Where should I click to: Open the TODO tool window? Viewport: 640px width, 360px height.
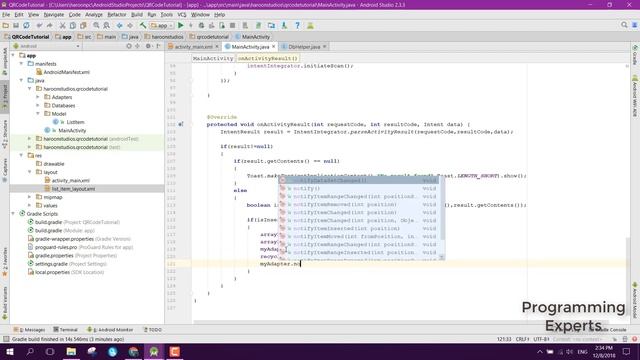click(152, 330)
